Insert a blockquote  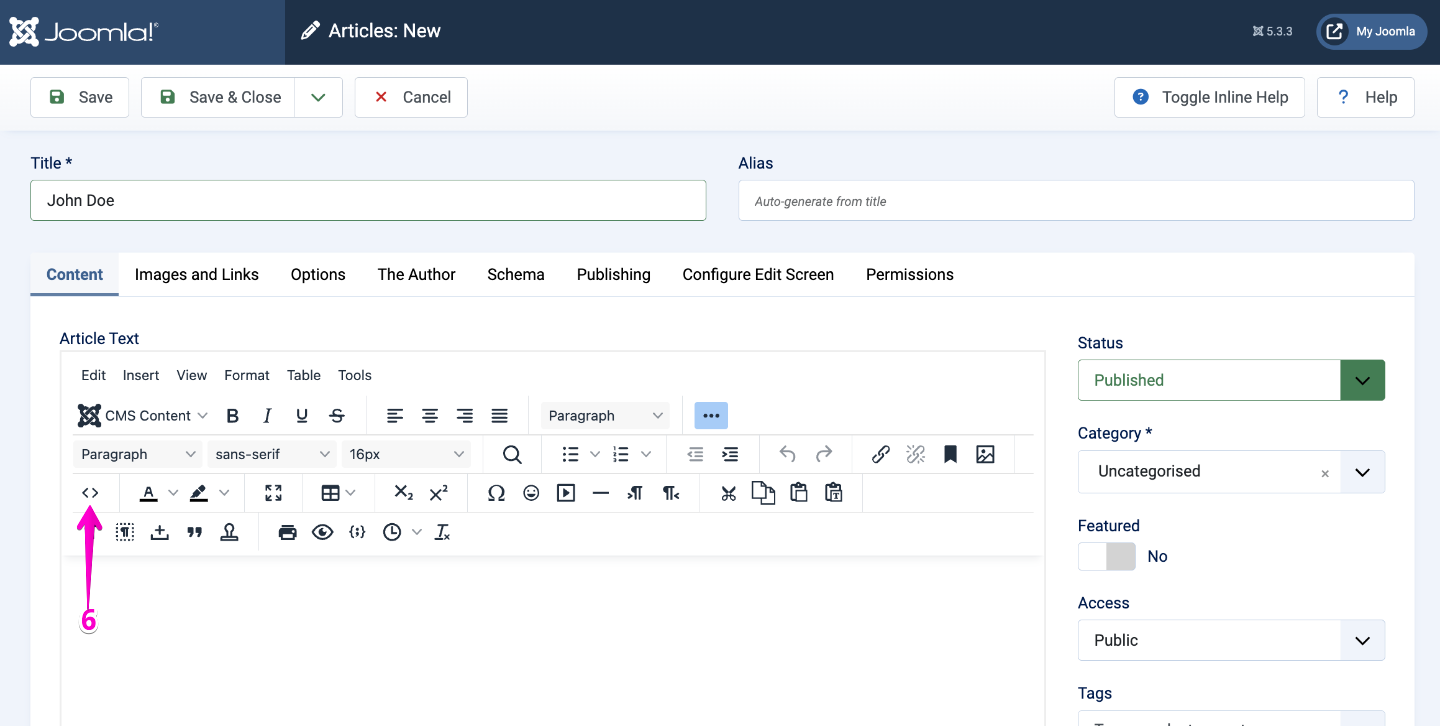195,533
